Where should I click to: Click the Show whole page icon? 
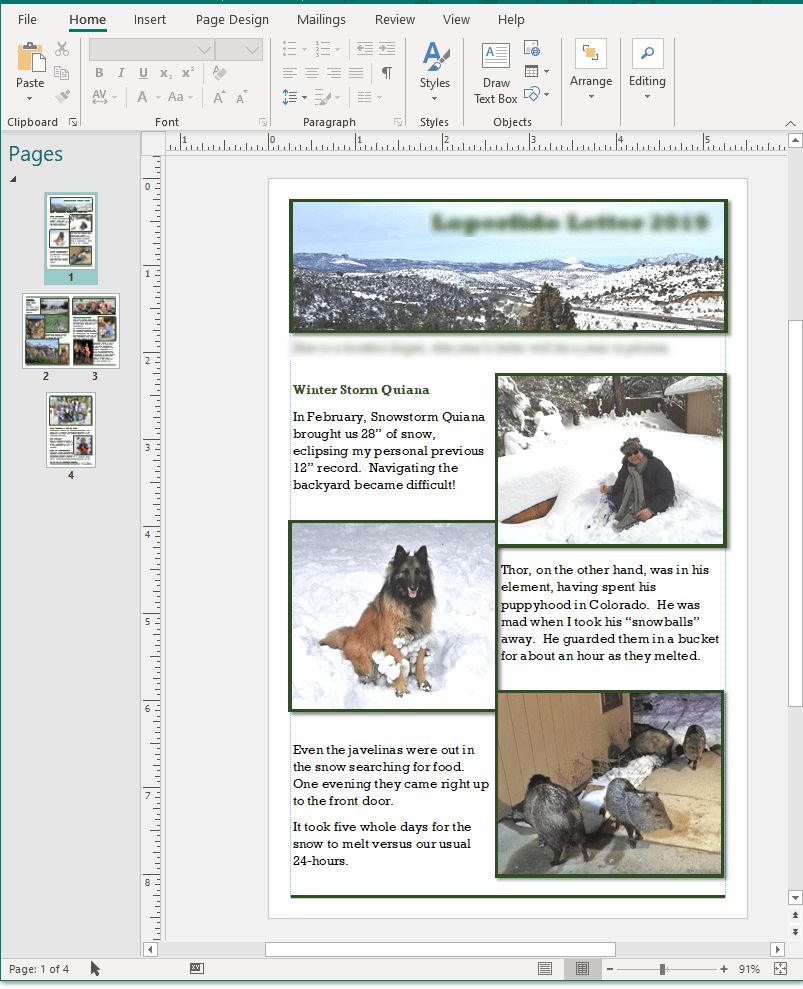point(781,969)
